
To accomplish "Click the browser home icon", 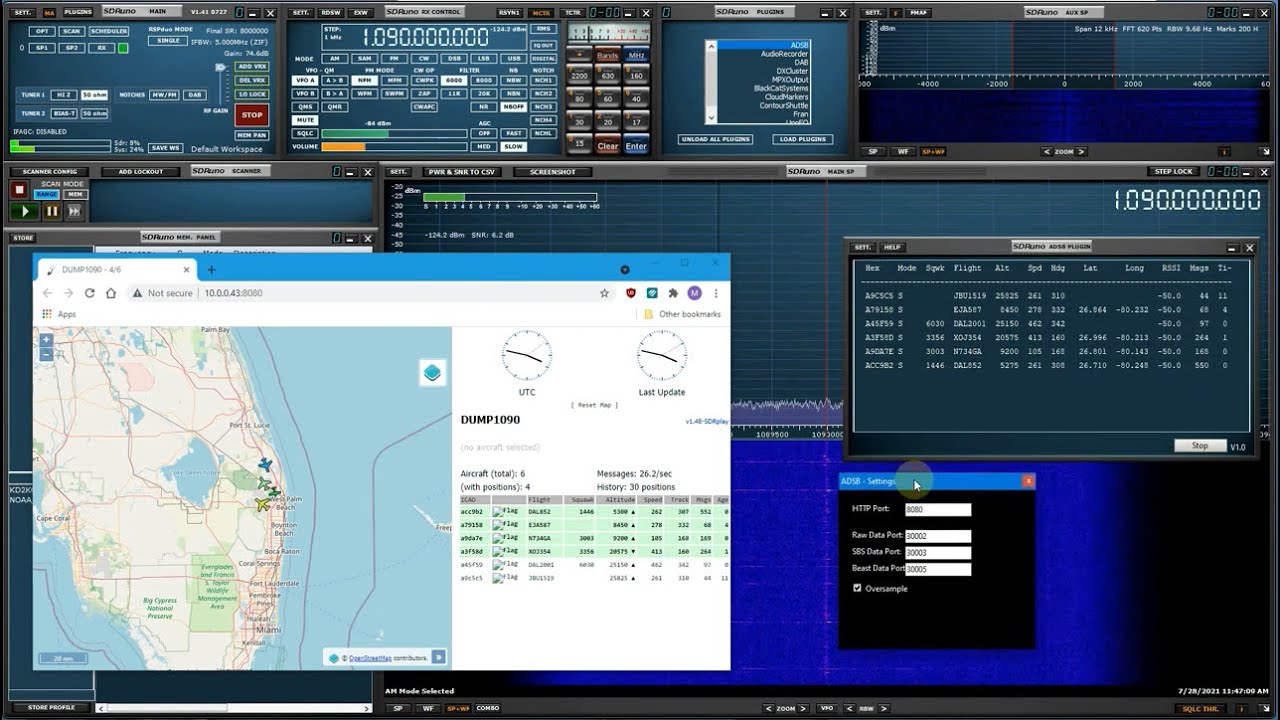I will (x=111, y=293).
